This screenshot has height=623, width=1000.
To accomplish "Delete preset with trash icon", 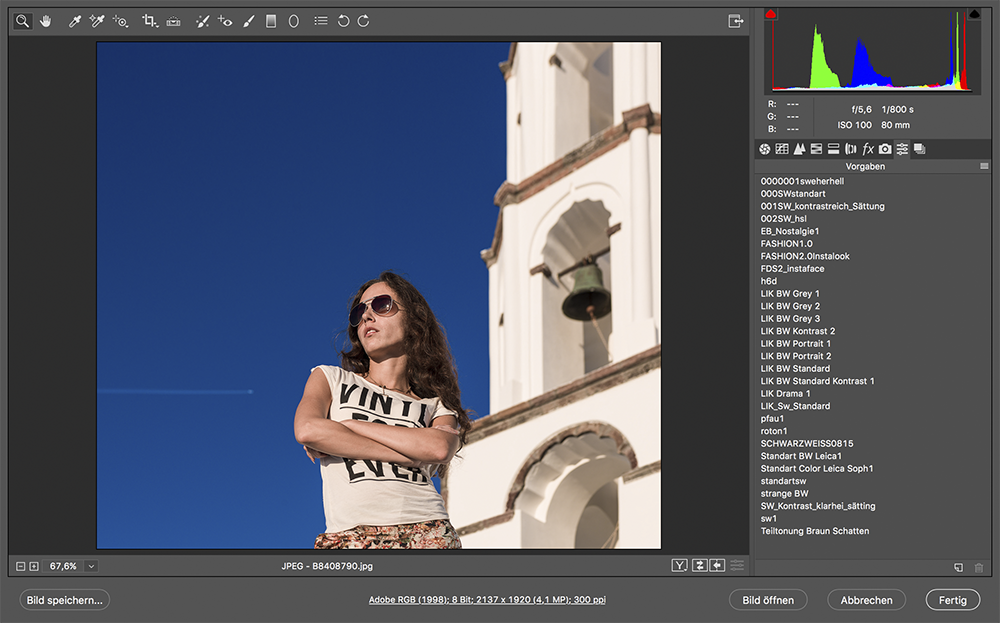I will pyautogui.click(x=979, y=567).
